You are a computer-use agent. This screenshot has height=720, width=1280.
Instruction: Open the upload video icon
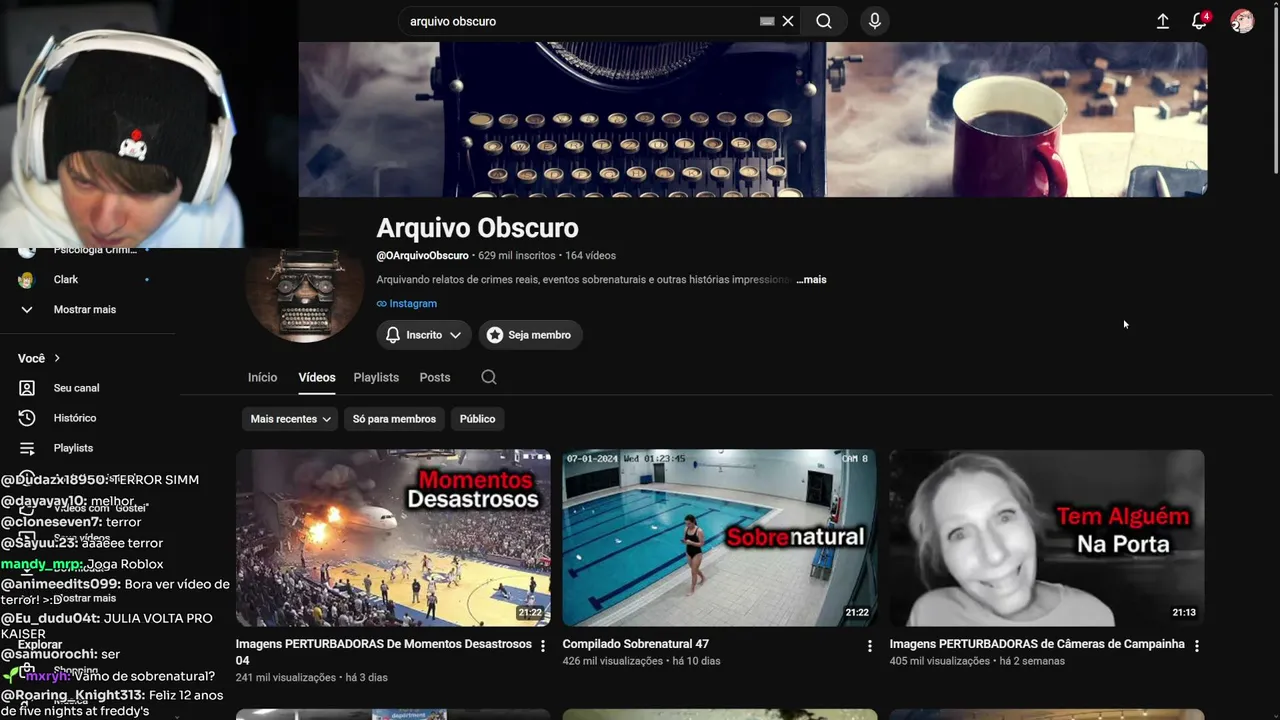coord(1163,21)
